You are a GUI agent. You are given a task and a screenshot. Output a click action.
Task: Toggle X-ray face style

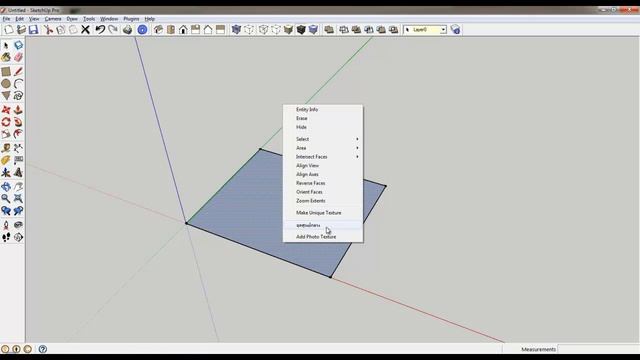point(236,29)
